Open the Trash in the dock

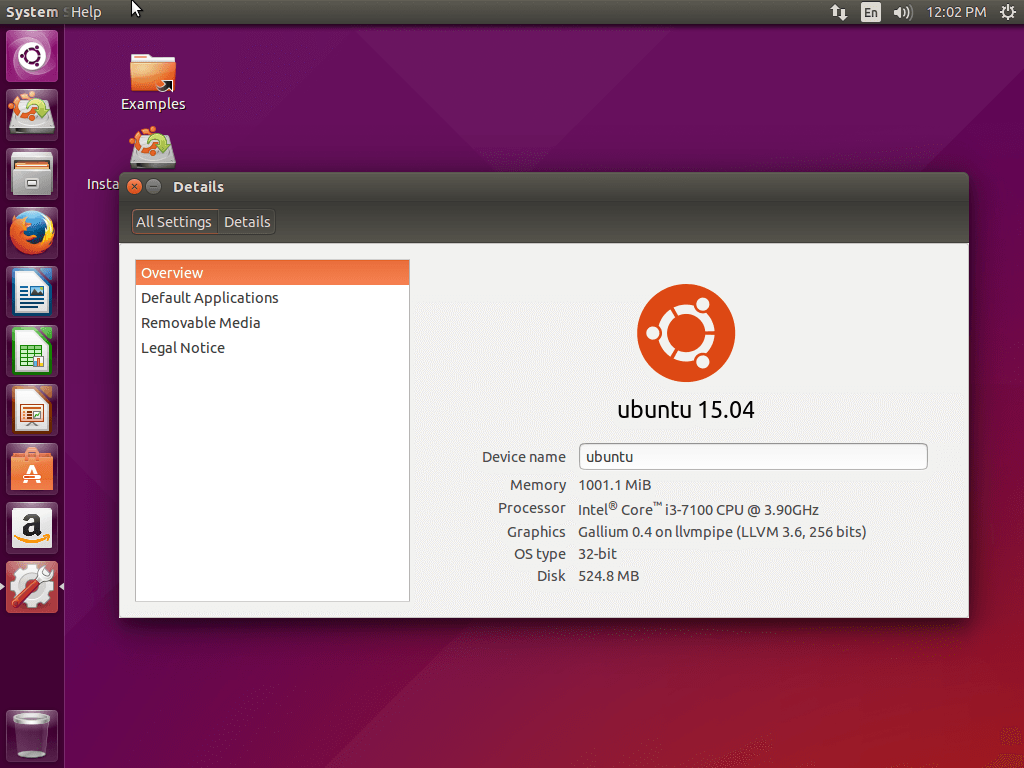[x=32, y=736]
